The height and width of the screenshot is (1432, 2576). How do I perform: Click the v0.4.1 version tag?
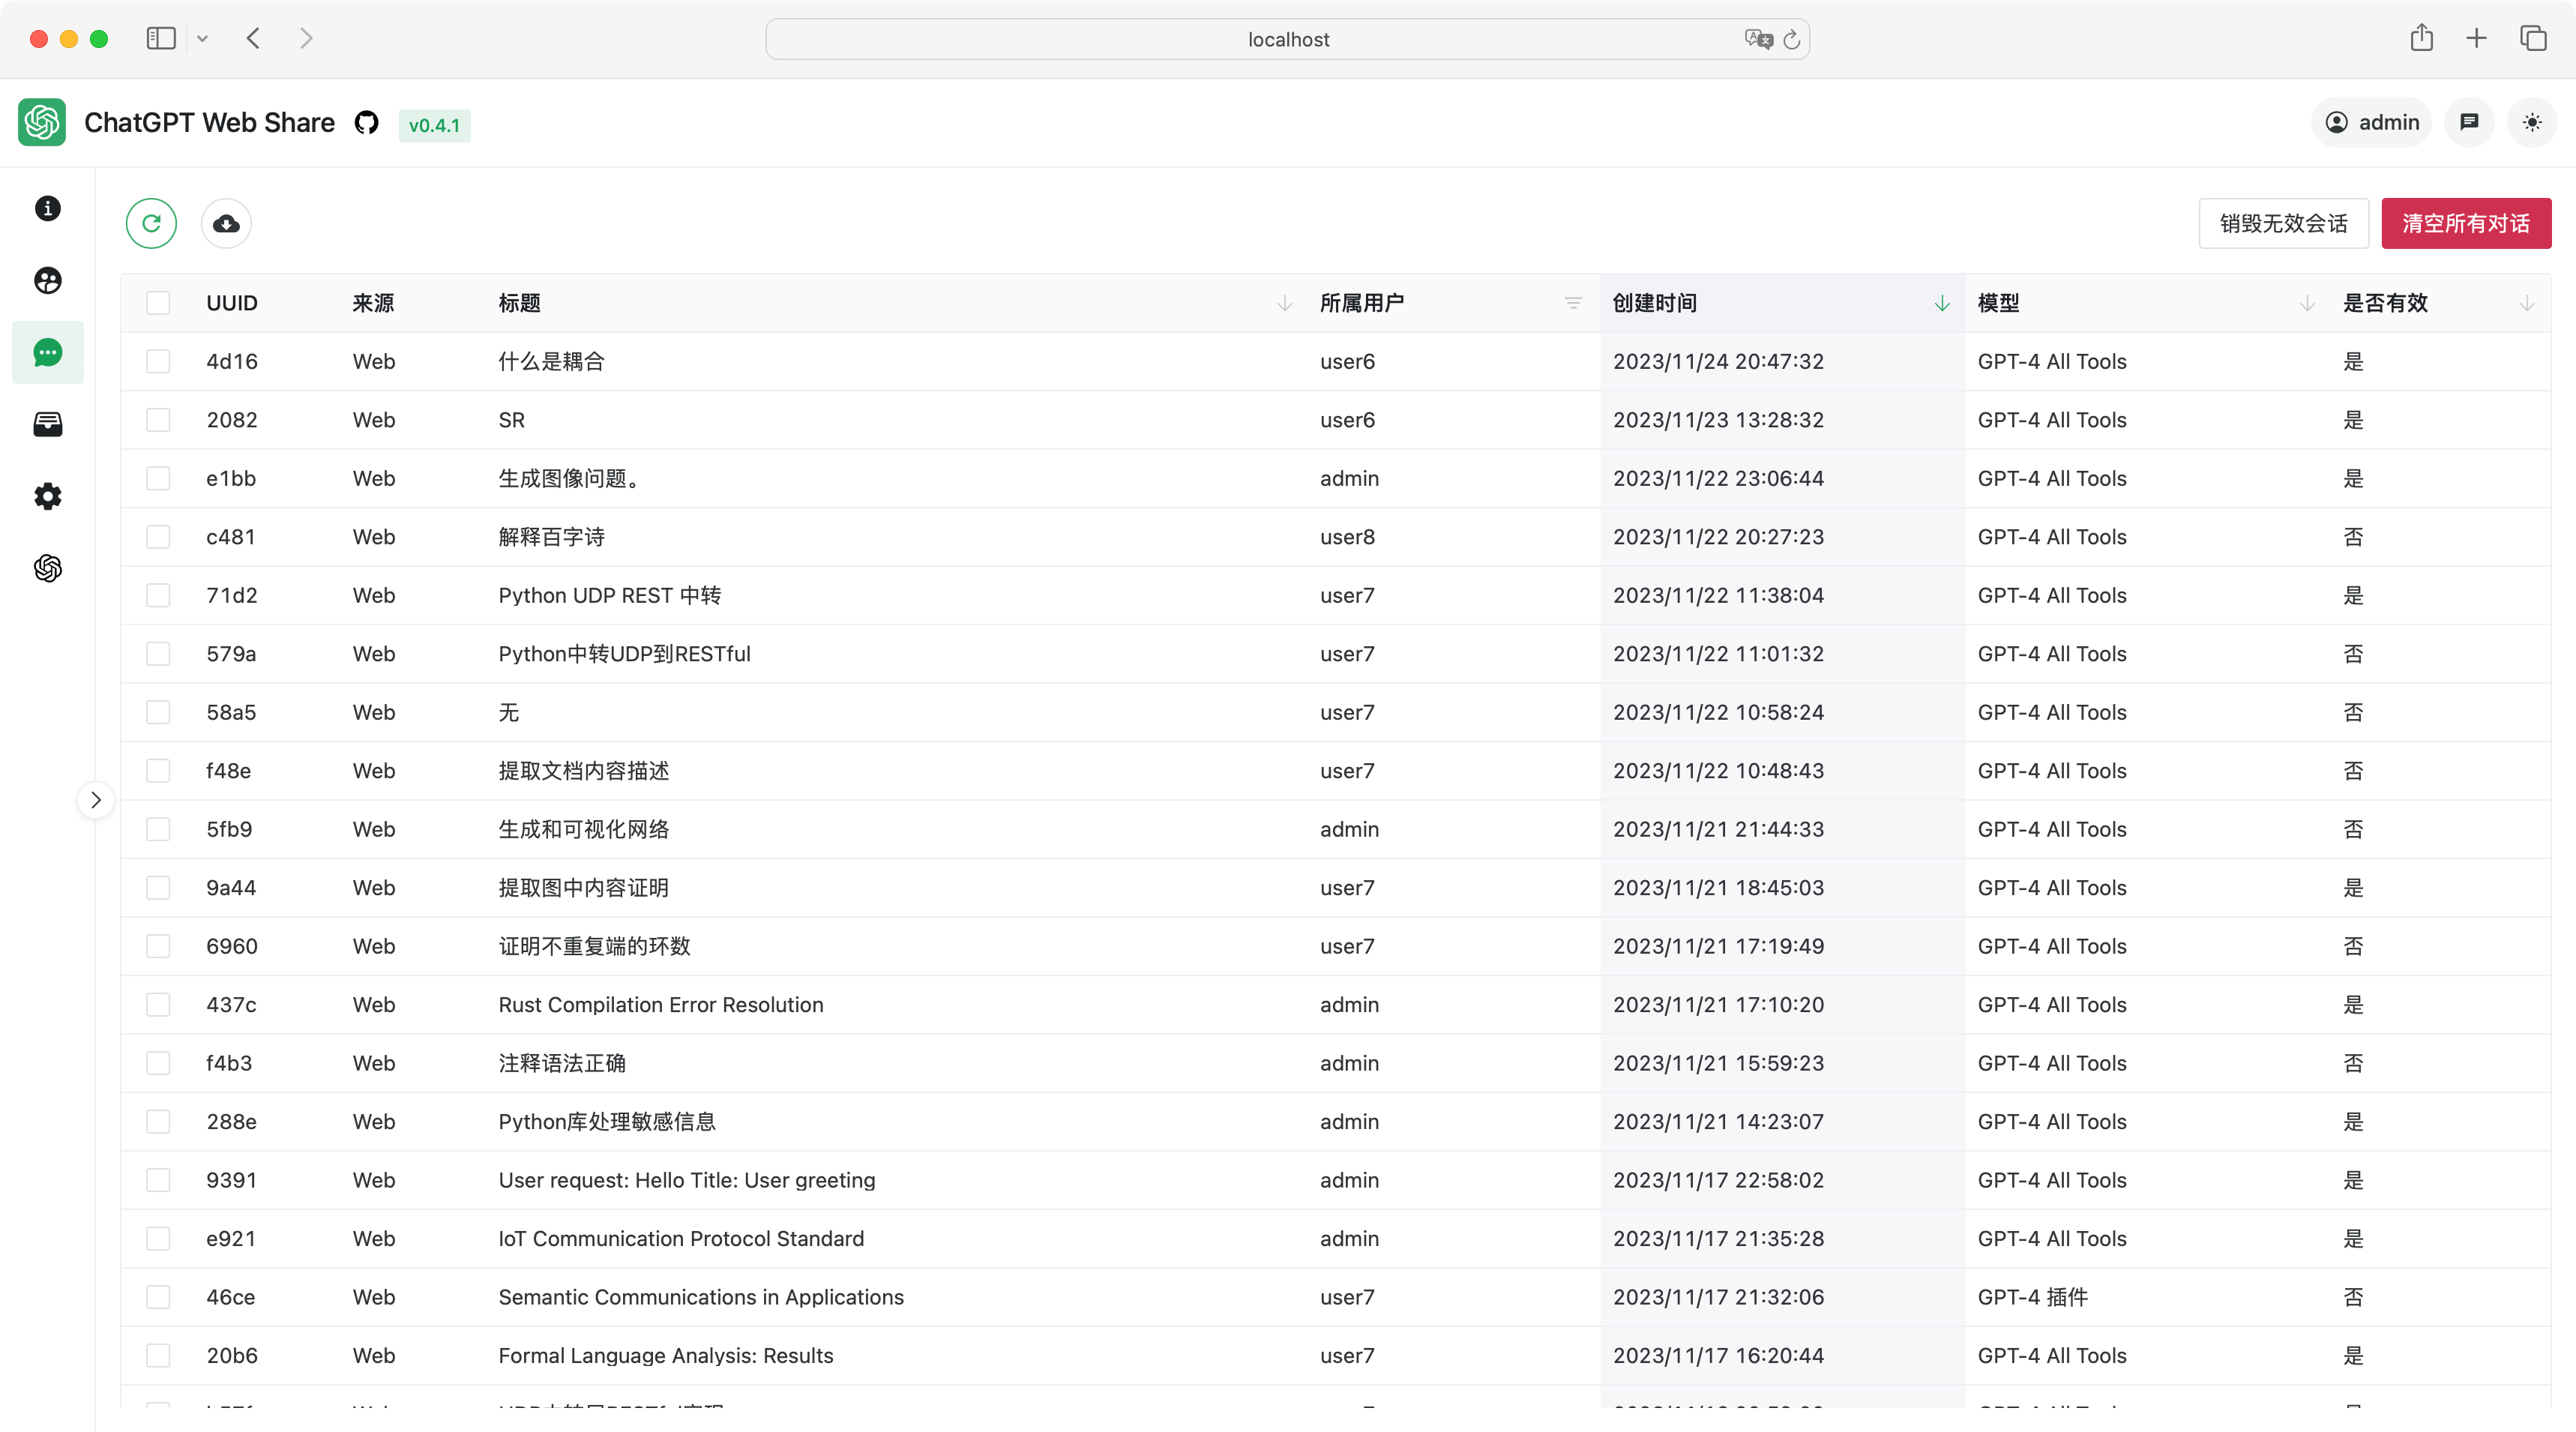[x=434, y=125]
